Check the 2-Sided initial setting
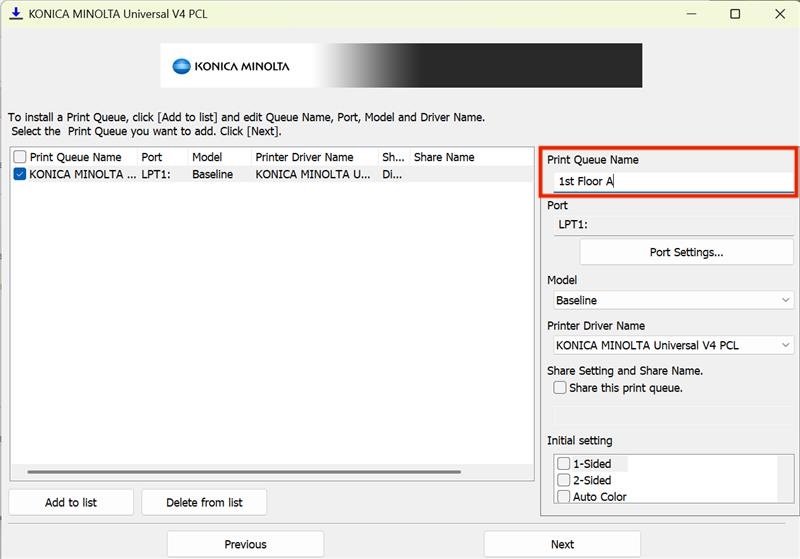The image size is (800, 559). [563, 480]
